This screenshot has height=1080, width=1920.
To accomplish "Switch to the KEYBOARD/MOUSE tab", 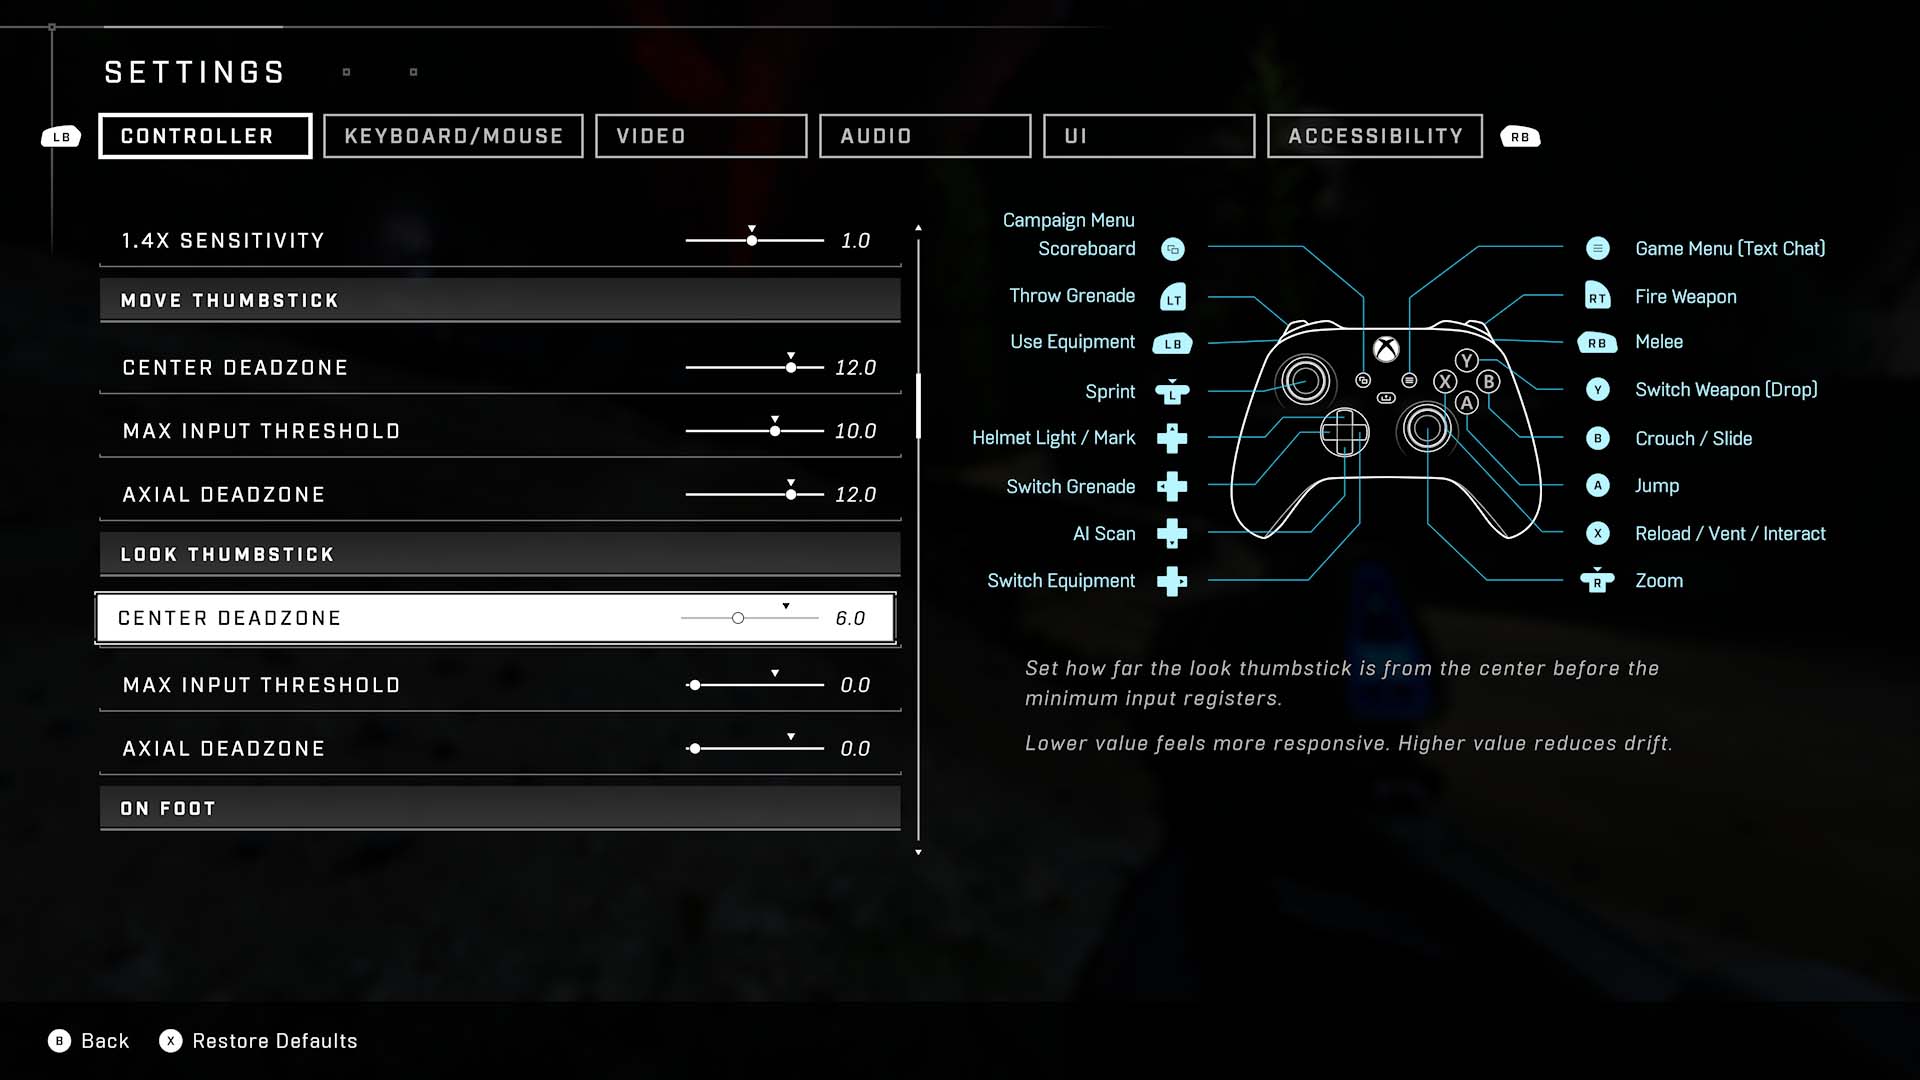I will coord(454,136).
